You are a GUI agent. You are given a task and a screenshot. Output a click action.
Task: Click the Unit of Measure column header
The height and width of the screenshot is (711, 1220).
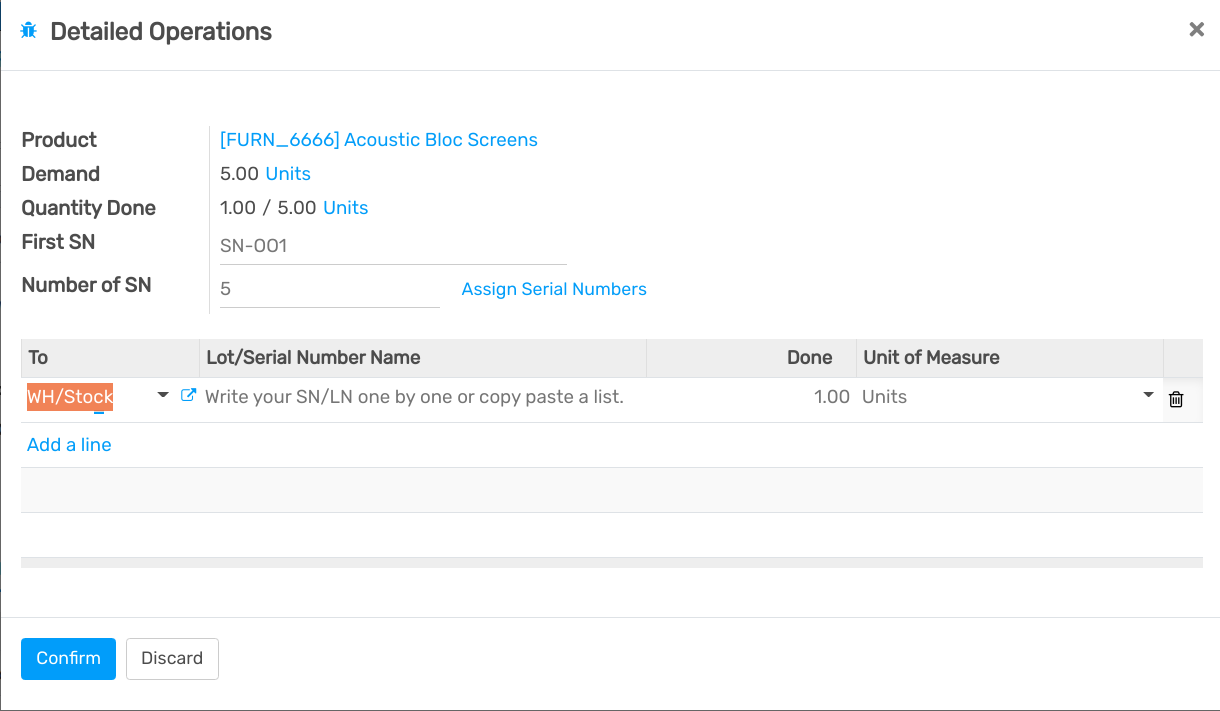click(x=932, y=357)
